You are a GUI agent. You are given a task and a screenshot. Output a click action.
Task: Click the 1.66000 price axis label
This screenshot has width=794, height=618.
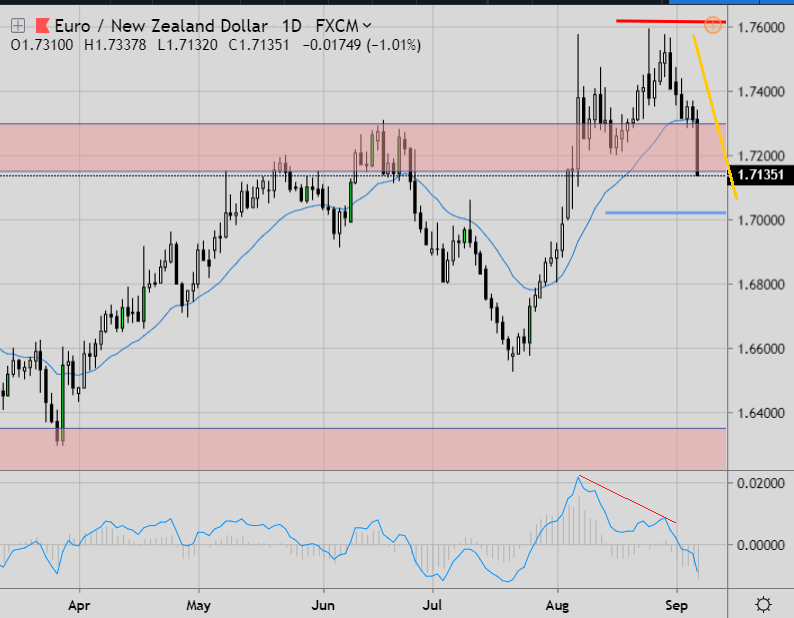tap(761, 349)
